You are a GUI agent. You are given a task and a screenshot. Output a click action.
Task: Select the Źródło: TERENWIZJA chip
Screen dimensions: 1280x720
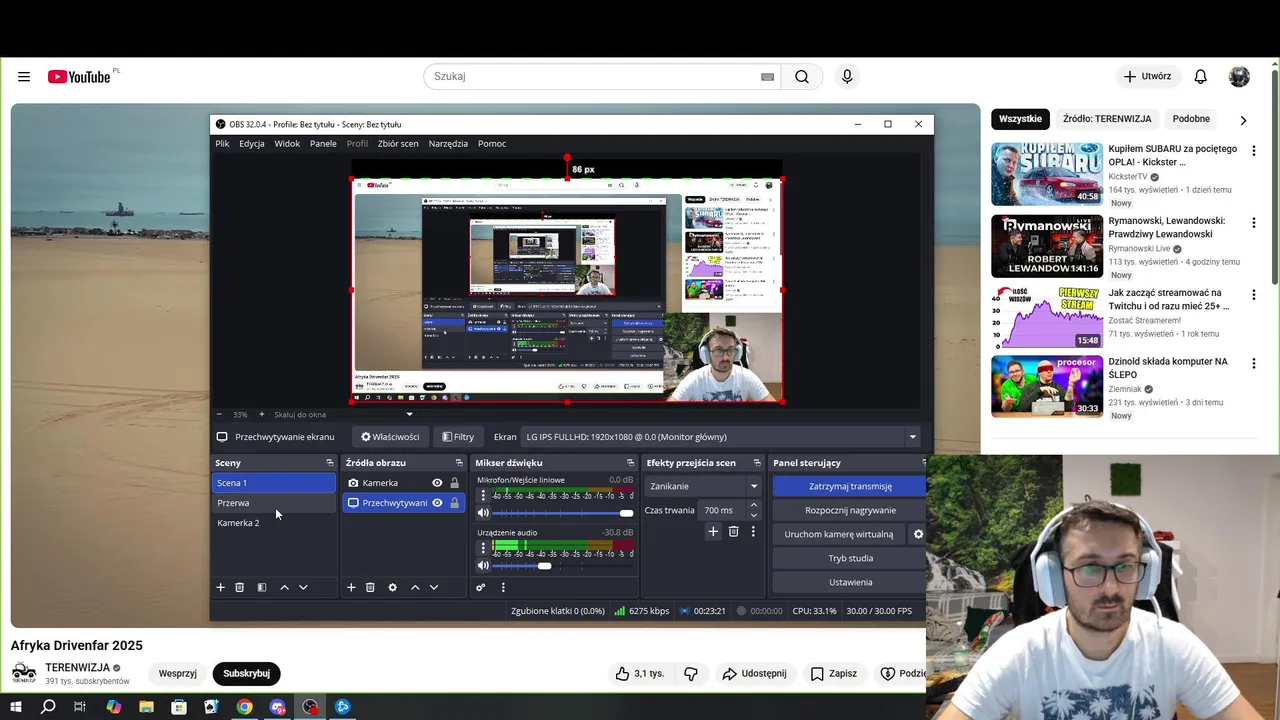point(1107,119)
